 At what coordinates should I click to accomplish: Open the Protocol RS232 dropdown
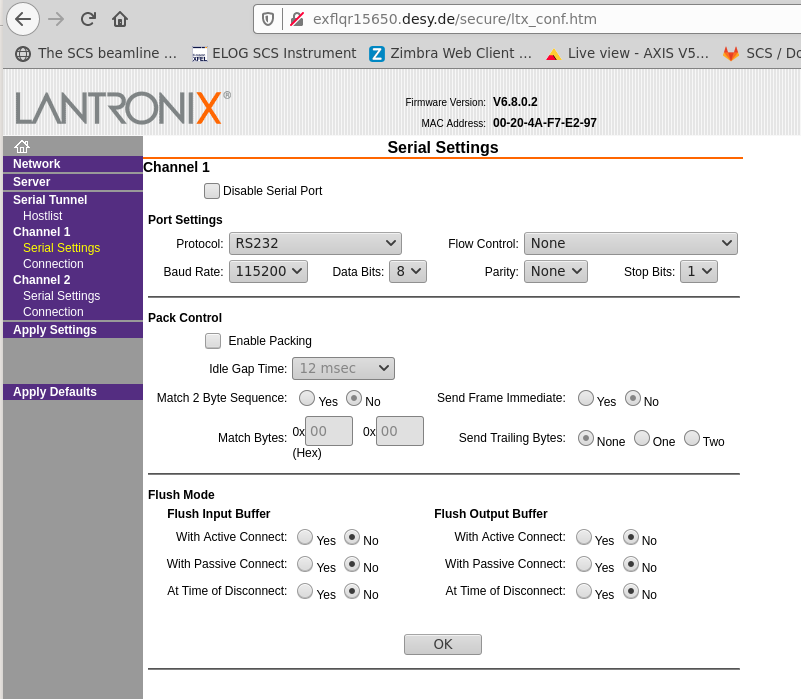pos(315,243)
